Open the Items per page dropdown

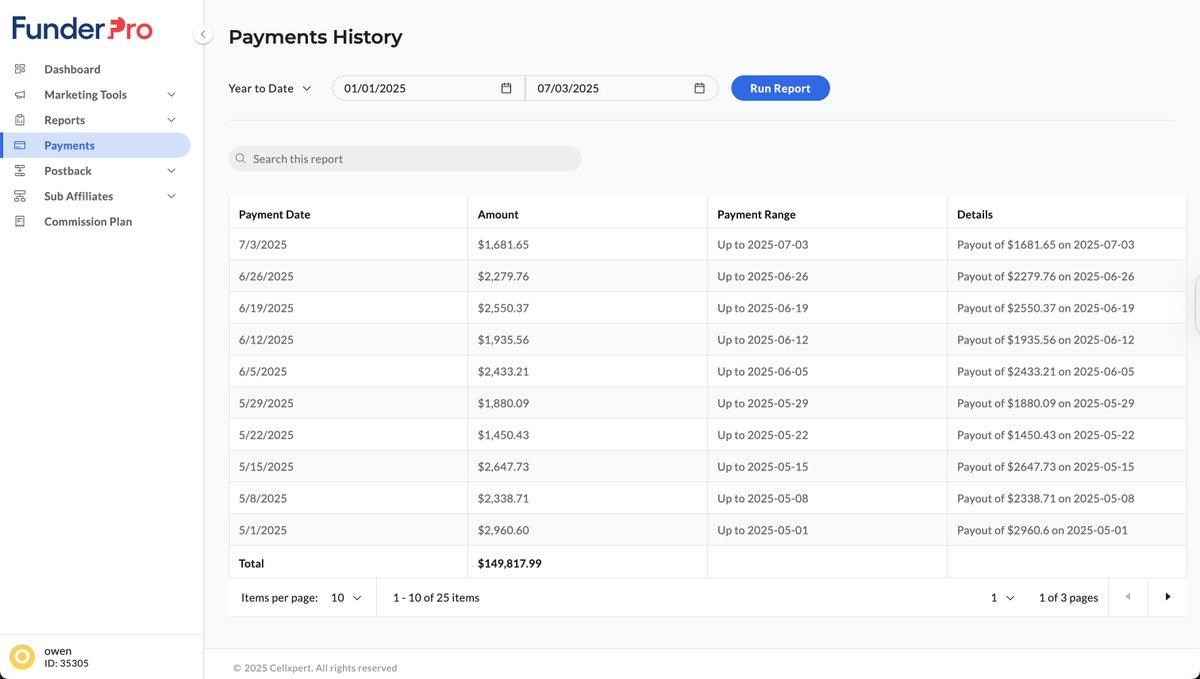click(345, 597)
